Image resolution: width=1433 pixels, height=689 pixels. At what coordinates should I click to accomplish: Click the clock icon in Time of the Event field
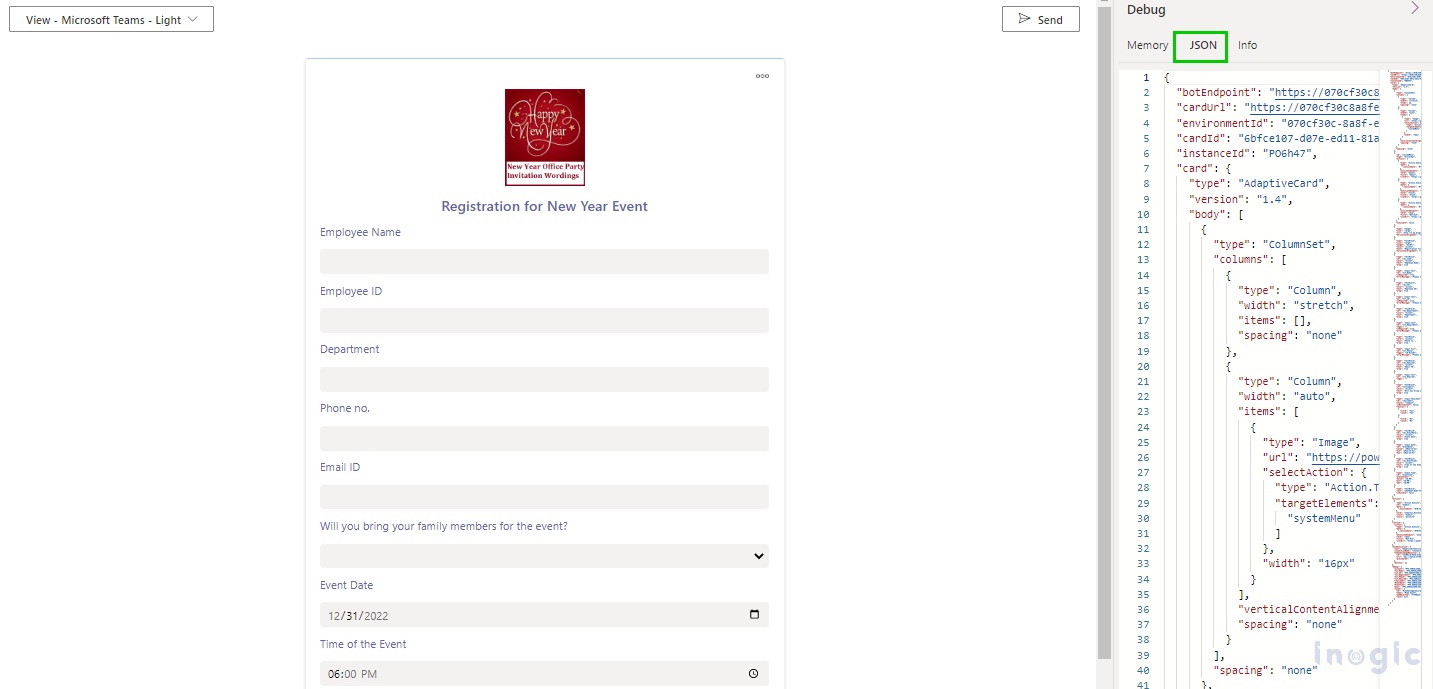point(754,674)
